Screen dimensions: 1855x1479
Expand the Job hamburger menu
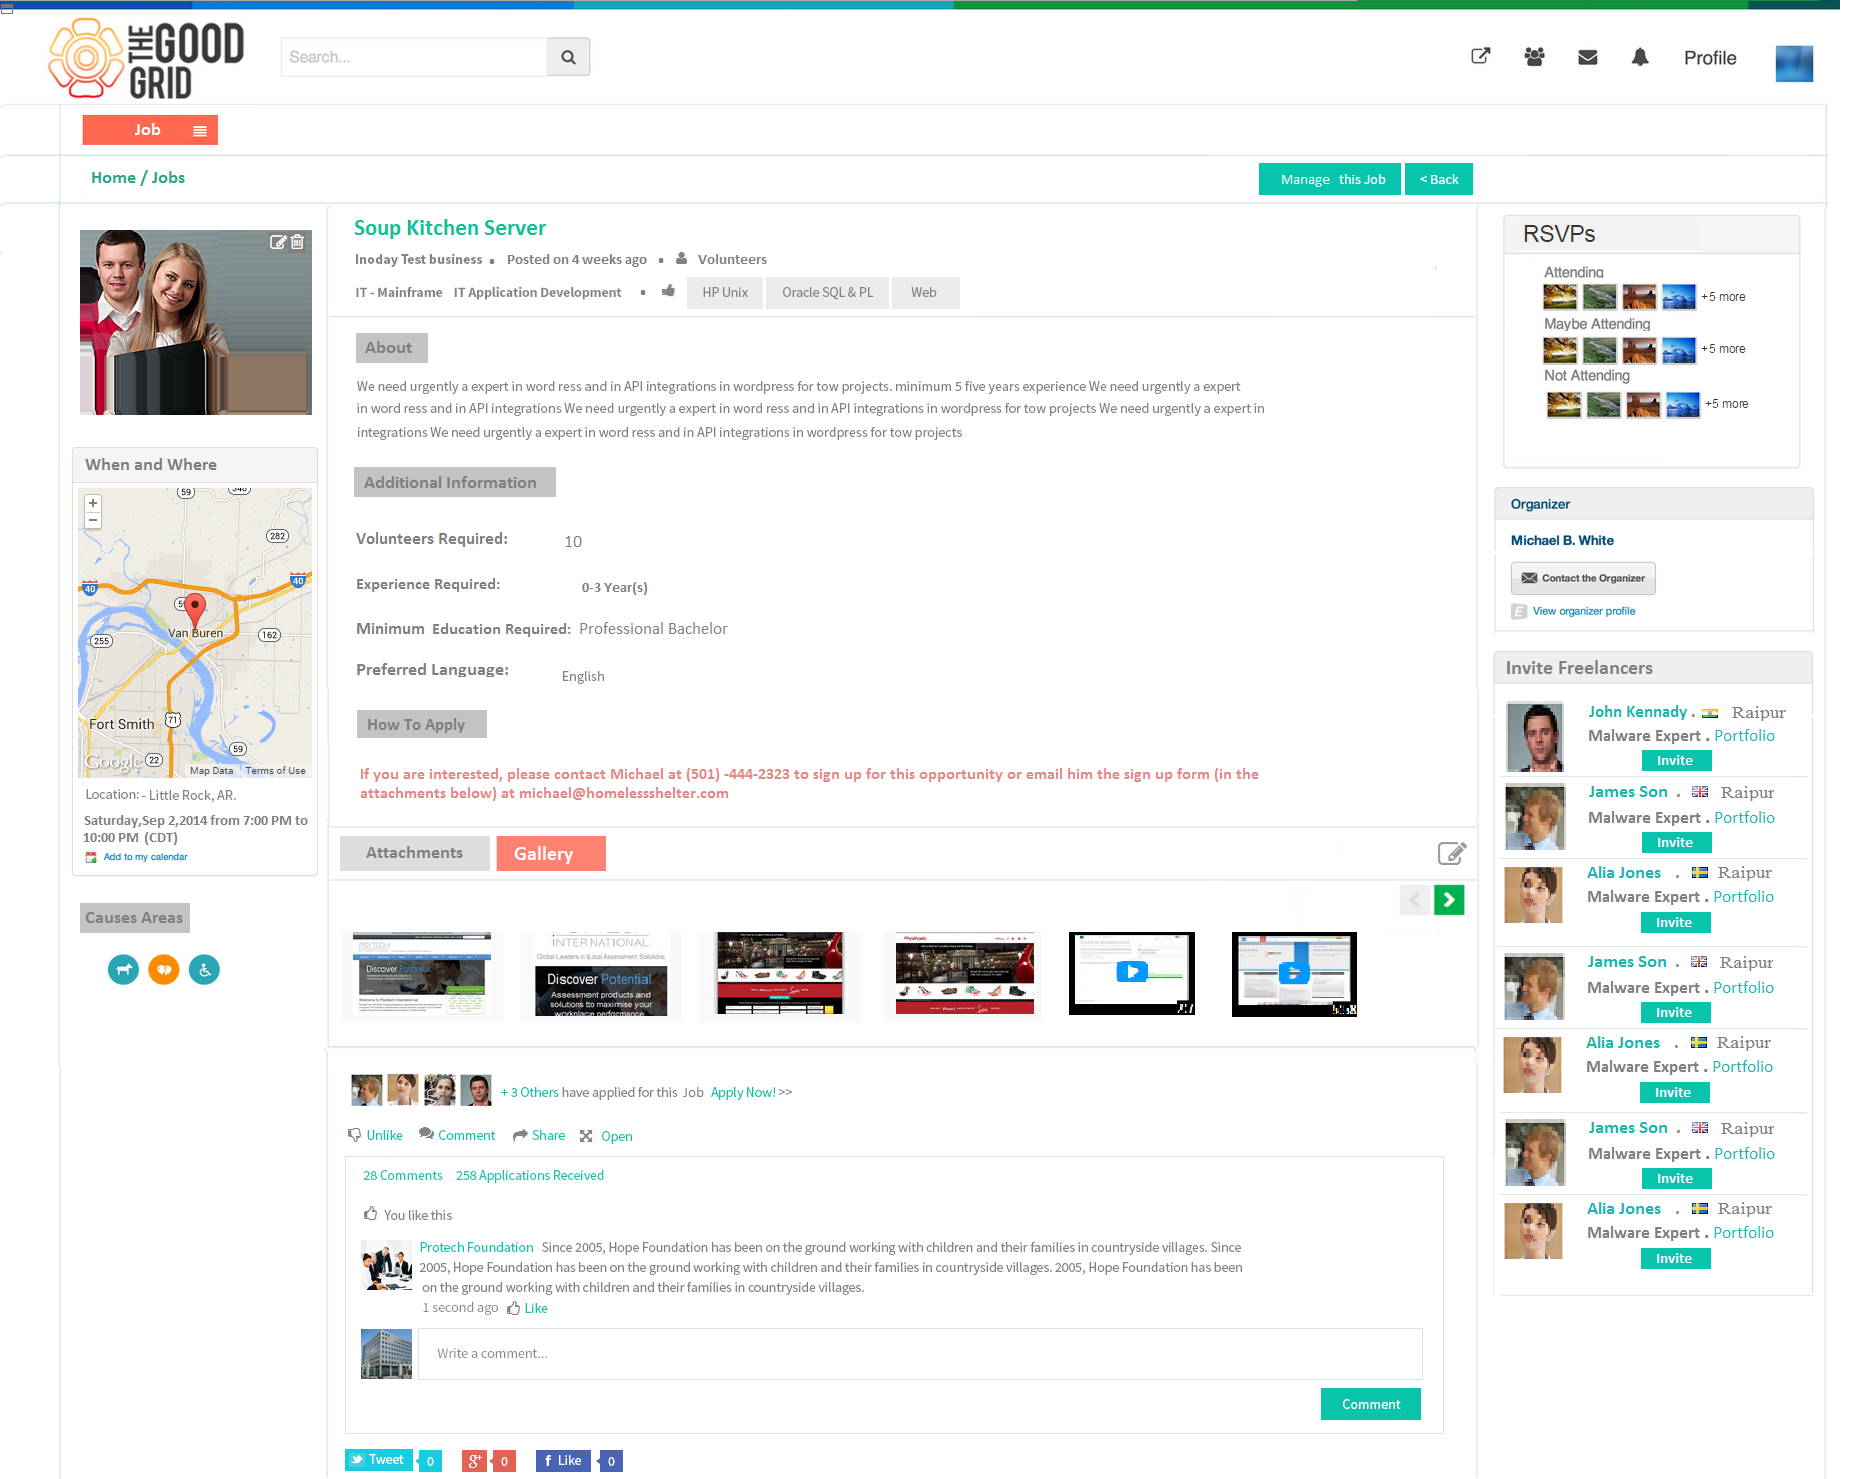200,131
